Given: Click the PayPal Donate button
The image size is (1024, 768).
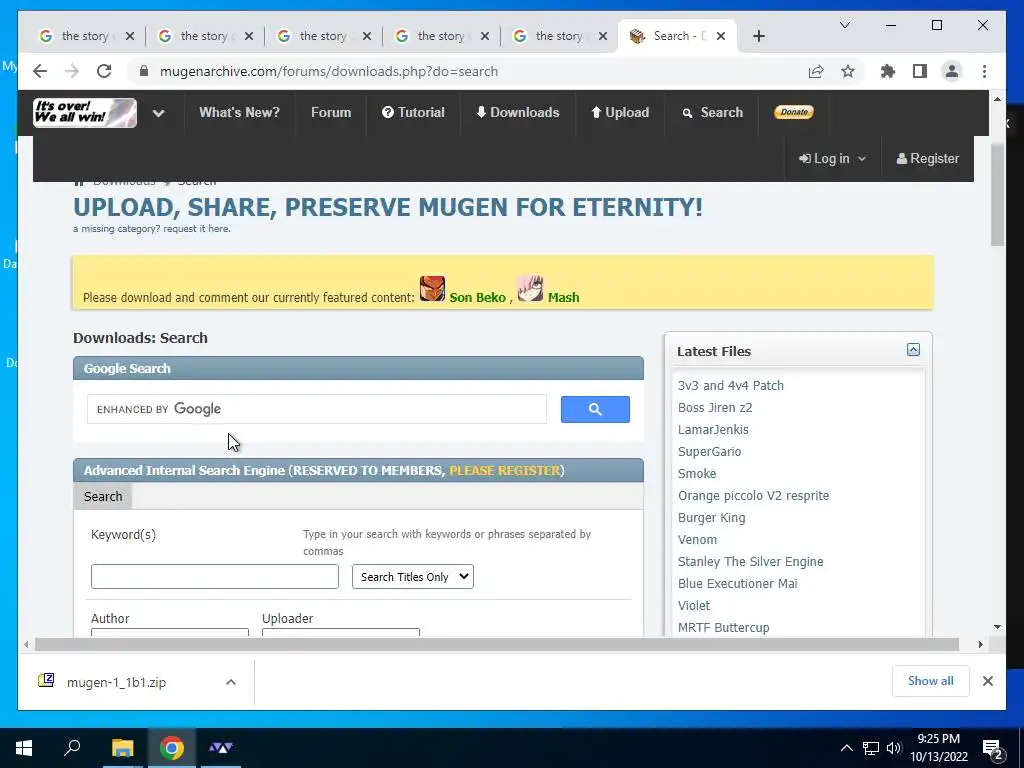Looking at the screenshot, I should pos(793,112).
